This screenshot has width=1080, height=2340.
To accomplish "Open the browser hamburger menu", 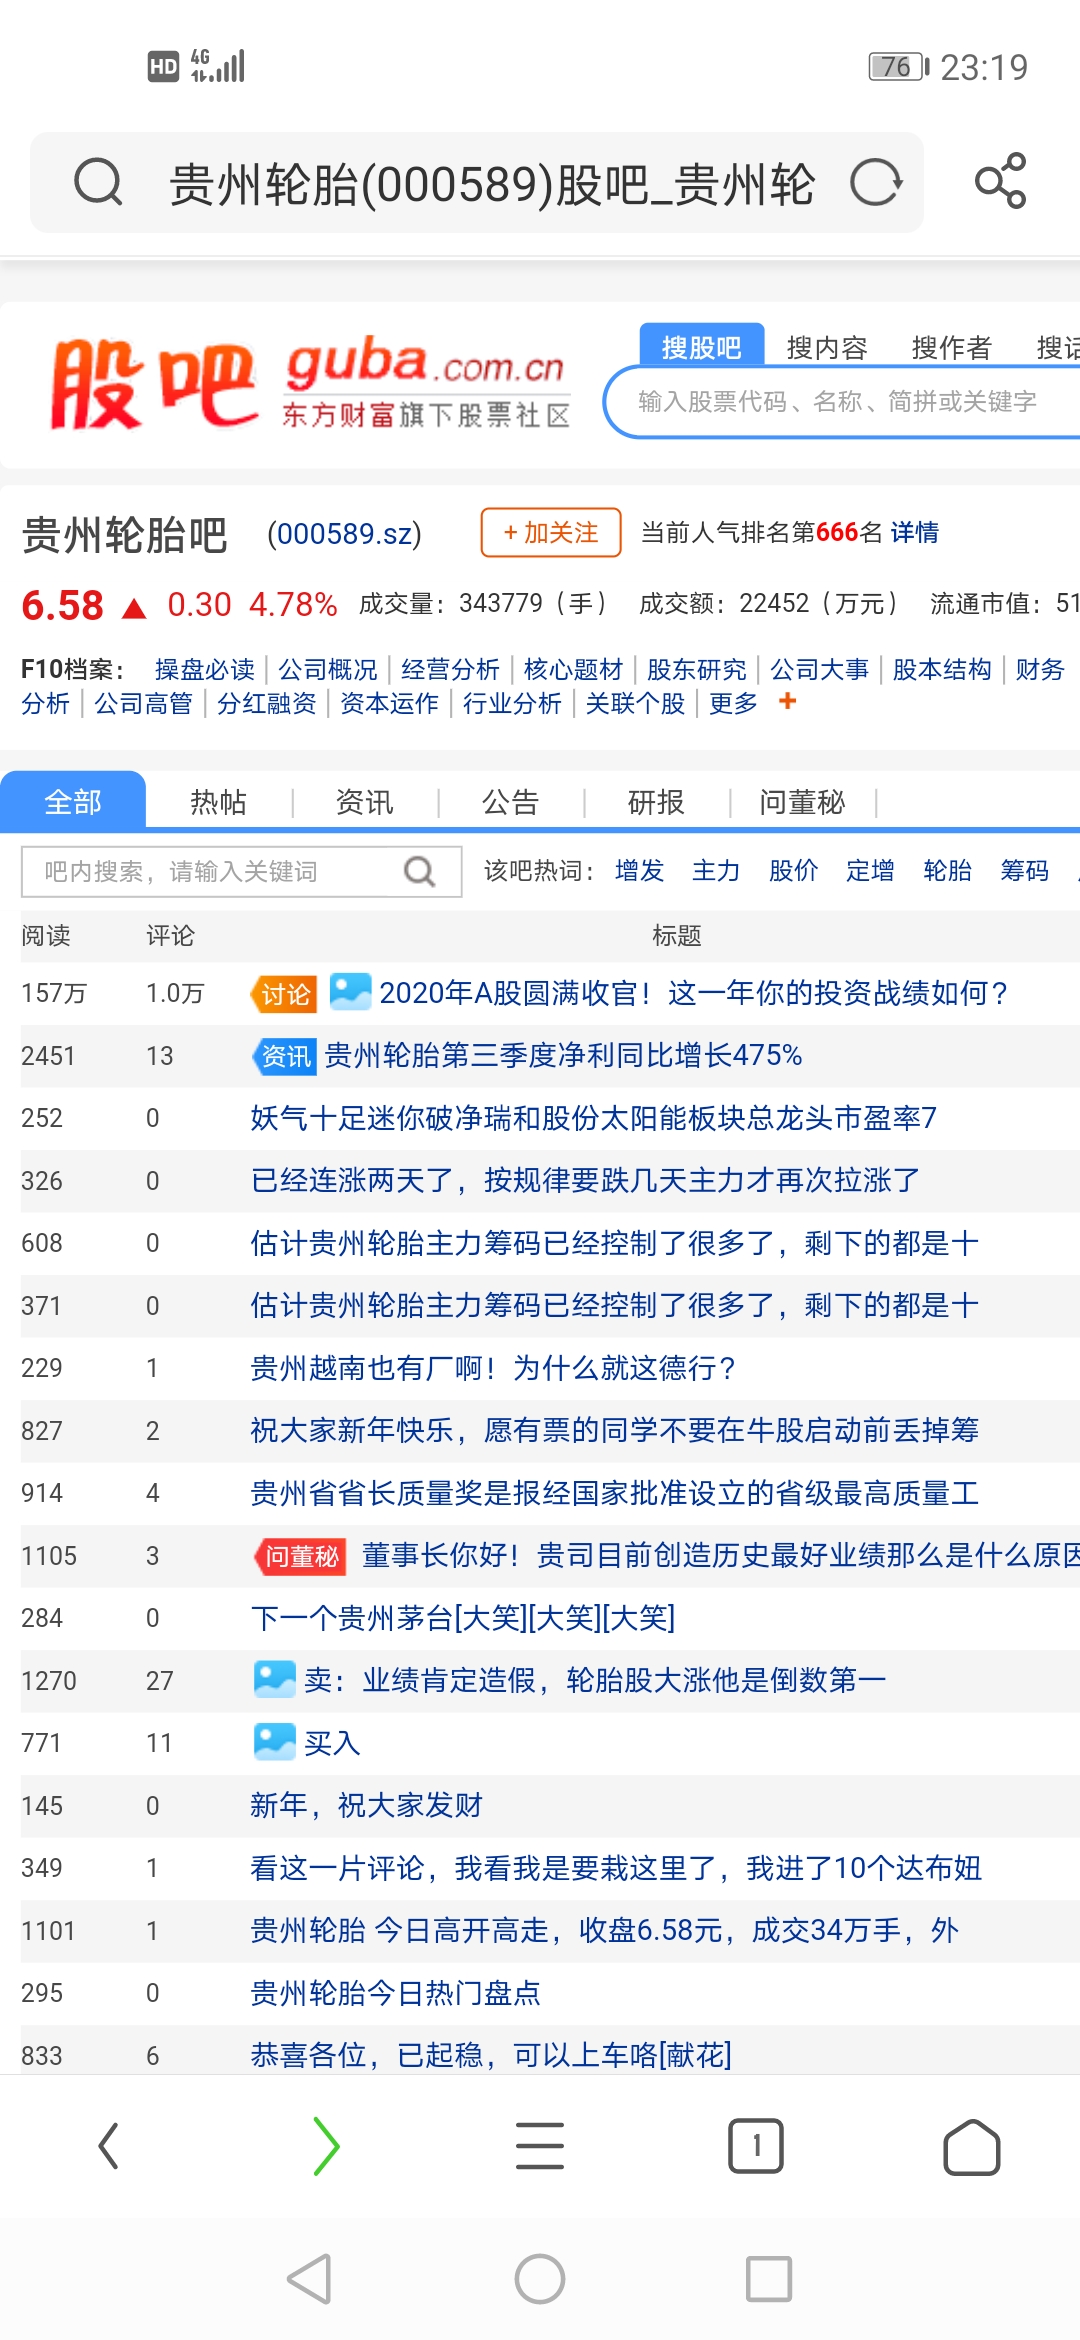I will (x=540, y=2146).
